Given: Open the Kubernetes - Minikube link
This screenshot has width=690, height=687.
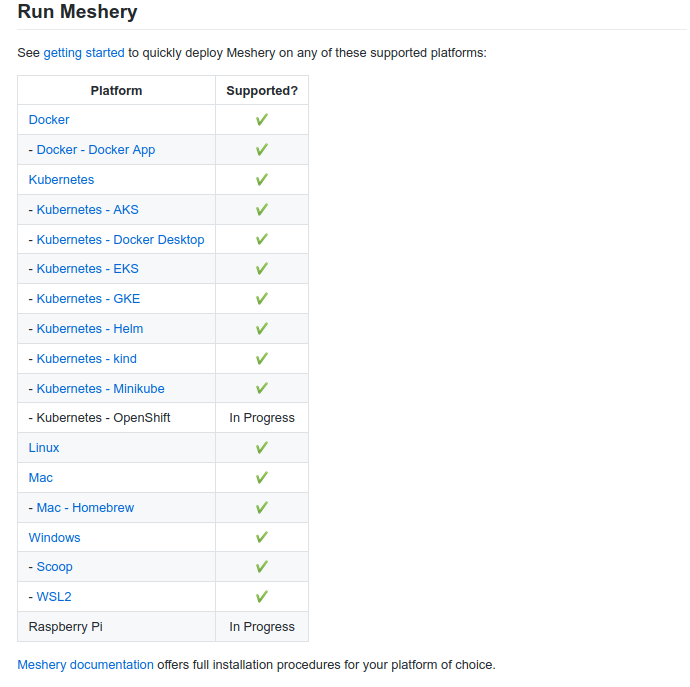Looking at the screenshot, I should tap(100, 389).
